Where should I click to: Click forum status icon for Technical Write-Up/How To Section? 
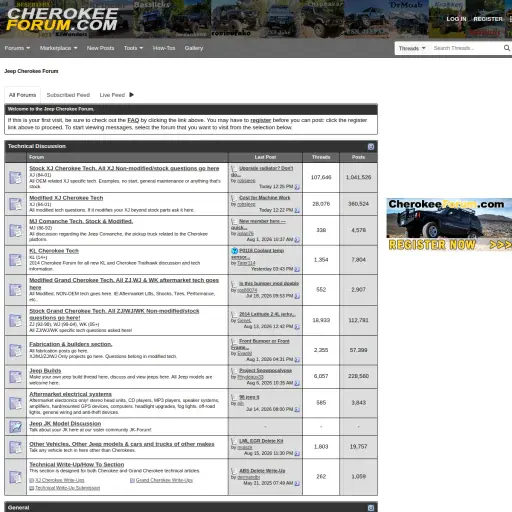(x=15, y=477)
